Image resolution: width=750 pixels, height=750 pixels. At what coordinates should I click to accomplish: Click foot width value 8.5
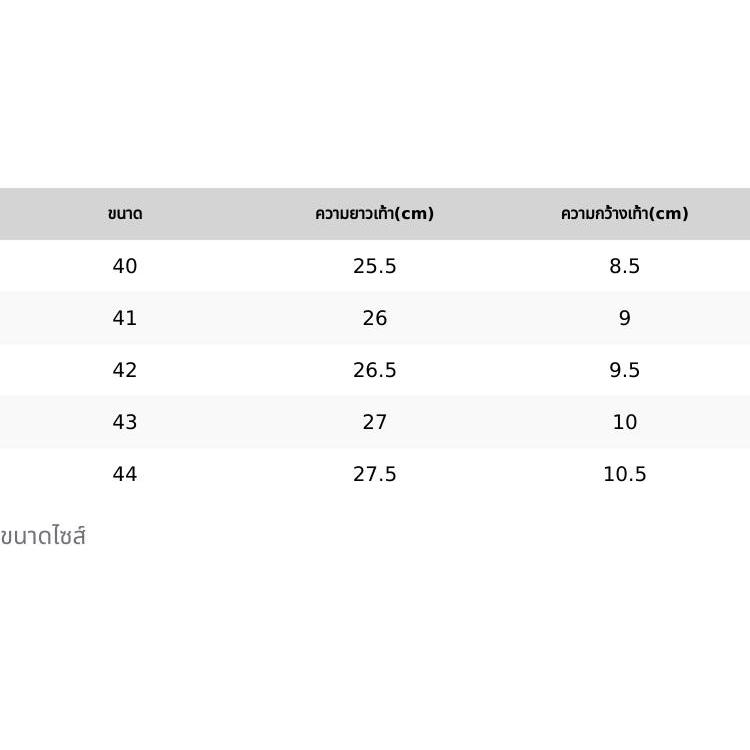tap(625, 266)
